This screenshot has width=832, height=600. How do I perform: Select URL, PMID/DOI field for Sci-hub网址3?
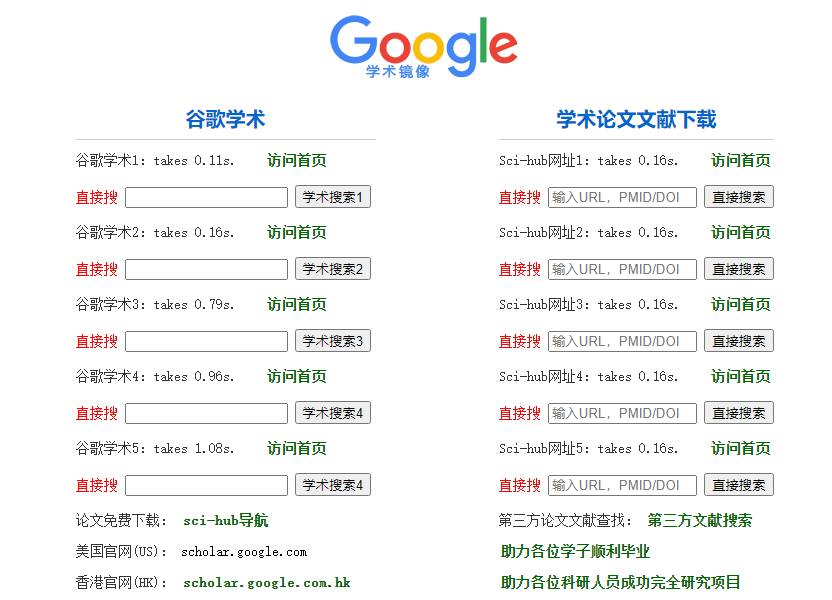[x=622, y=342]
